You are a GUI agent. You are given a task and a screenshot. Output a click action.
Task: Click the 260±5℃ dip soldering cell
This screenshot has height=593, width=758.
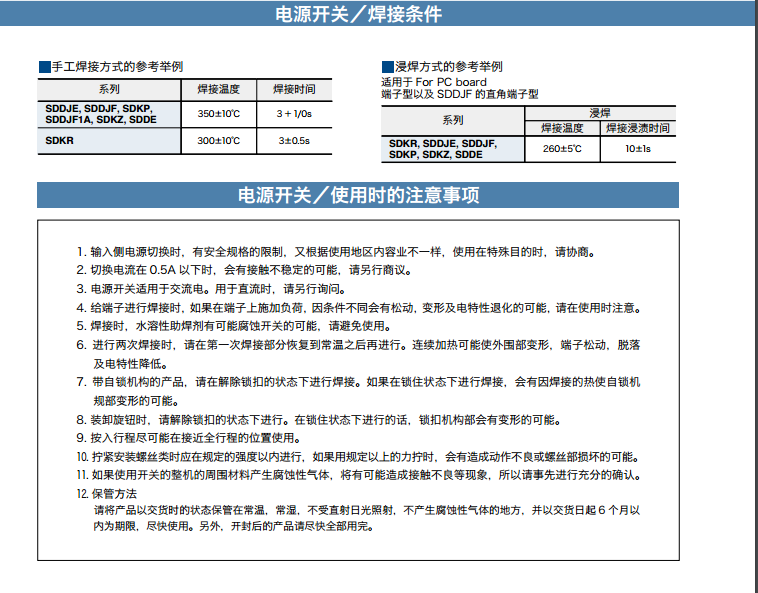[x=562, y=149]
